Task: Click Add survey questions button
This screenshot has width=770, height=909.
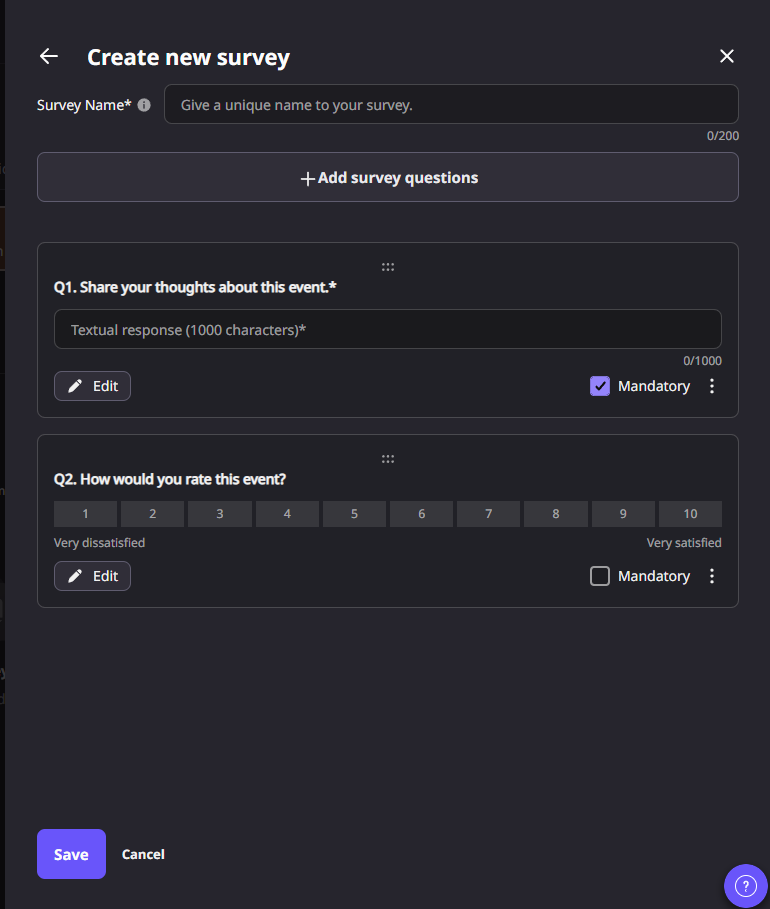Action: 388,178
